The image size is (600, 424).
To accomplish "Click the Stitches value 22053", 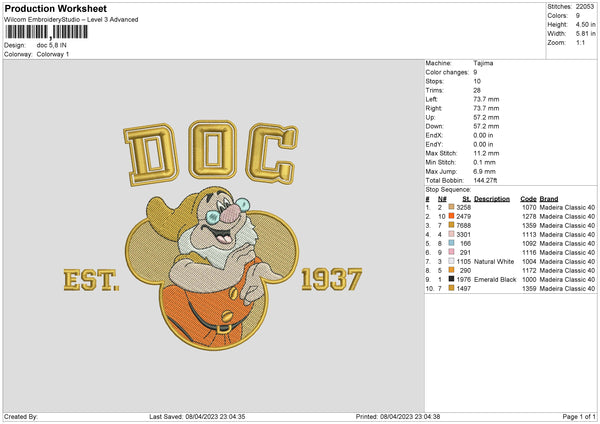I will 585,7.
